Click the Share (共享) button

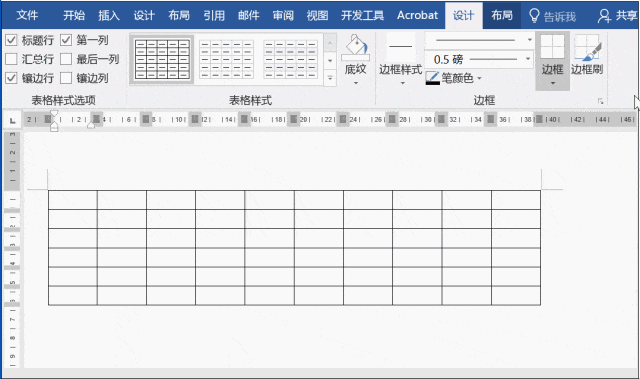[618, 16]
